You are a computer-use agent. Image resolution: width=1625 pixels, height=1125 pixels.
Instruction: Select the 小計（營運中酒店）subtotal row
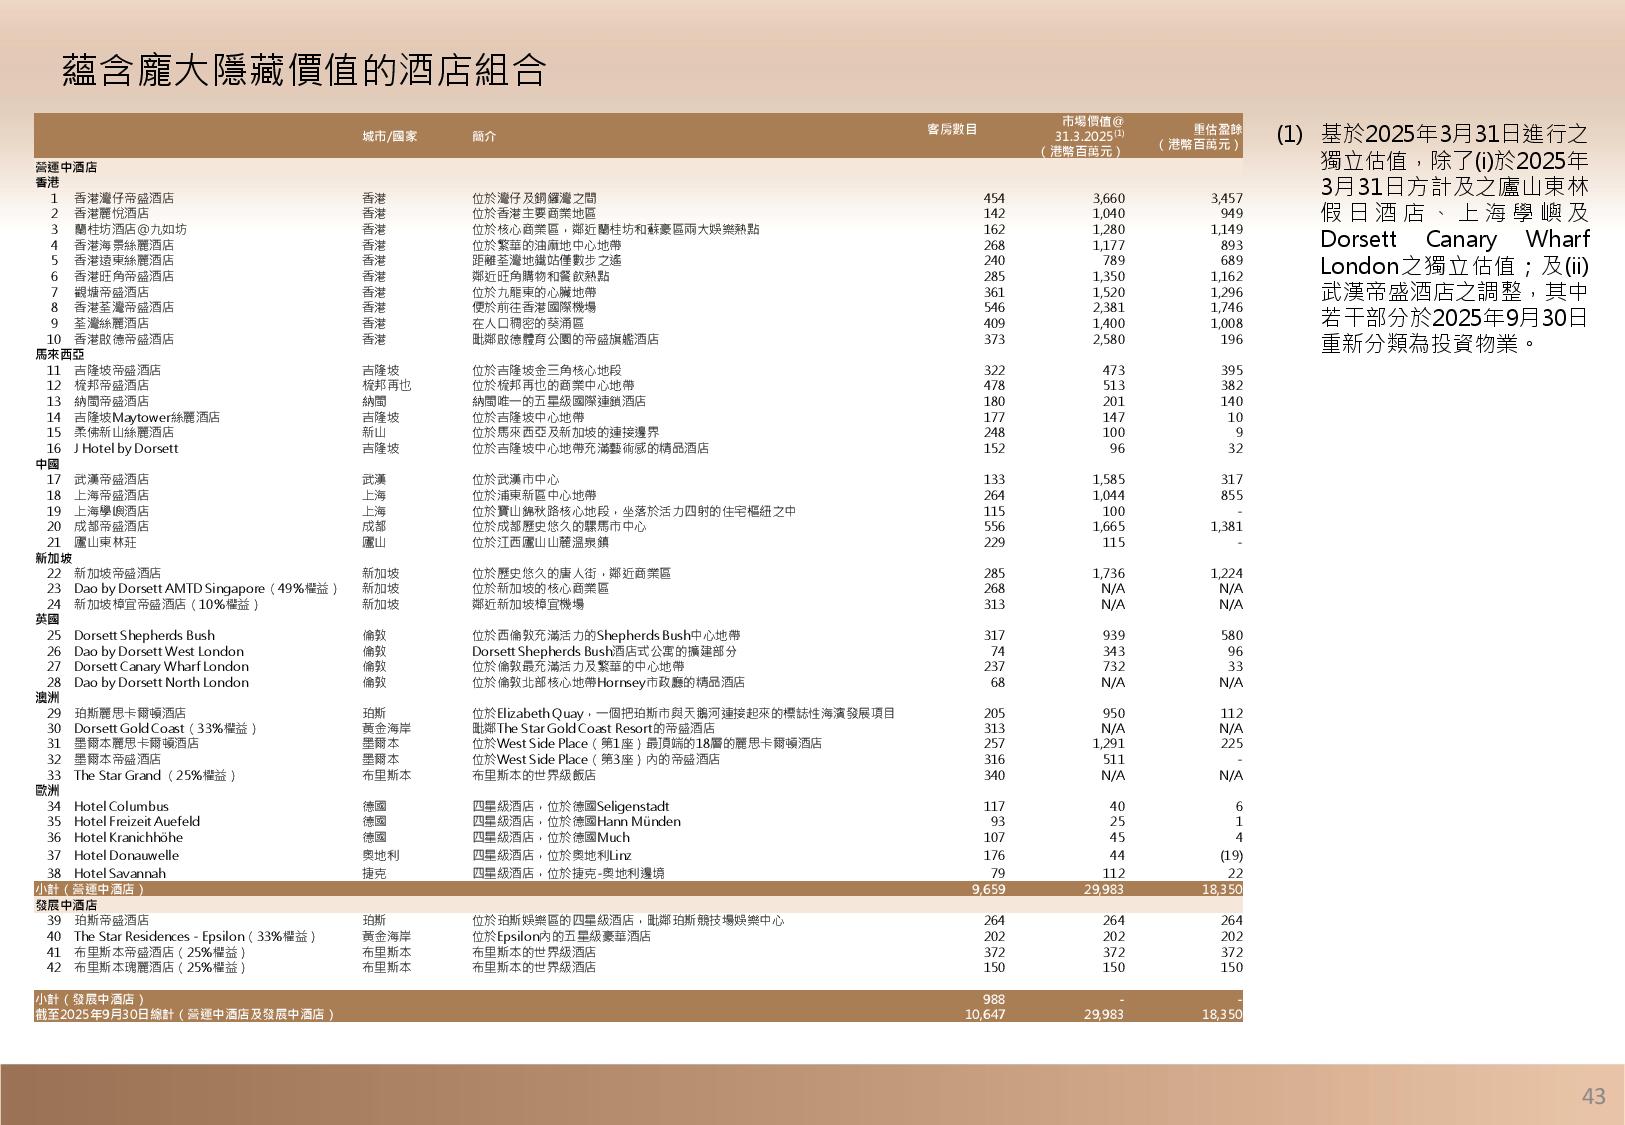90,889
